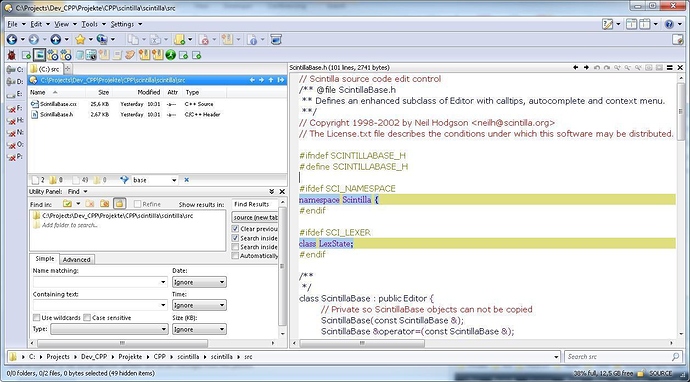Viewport: 690px width, 382px height.
Task: Click the green round running-man icon
Action: coord(170,55)
